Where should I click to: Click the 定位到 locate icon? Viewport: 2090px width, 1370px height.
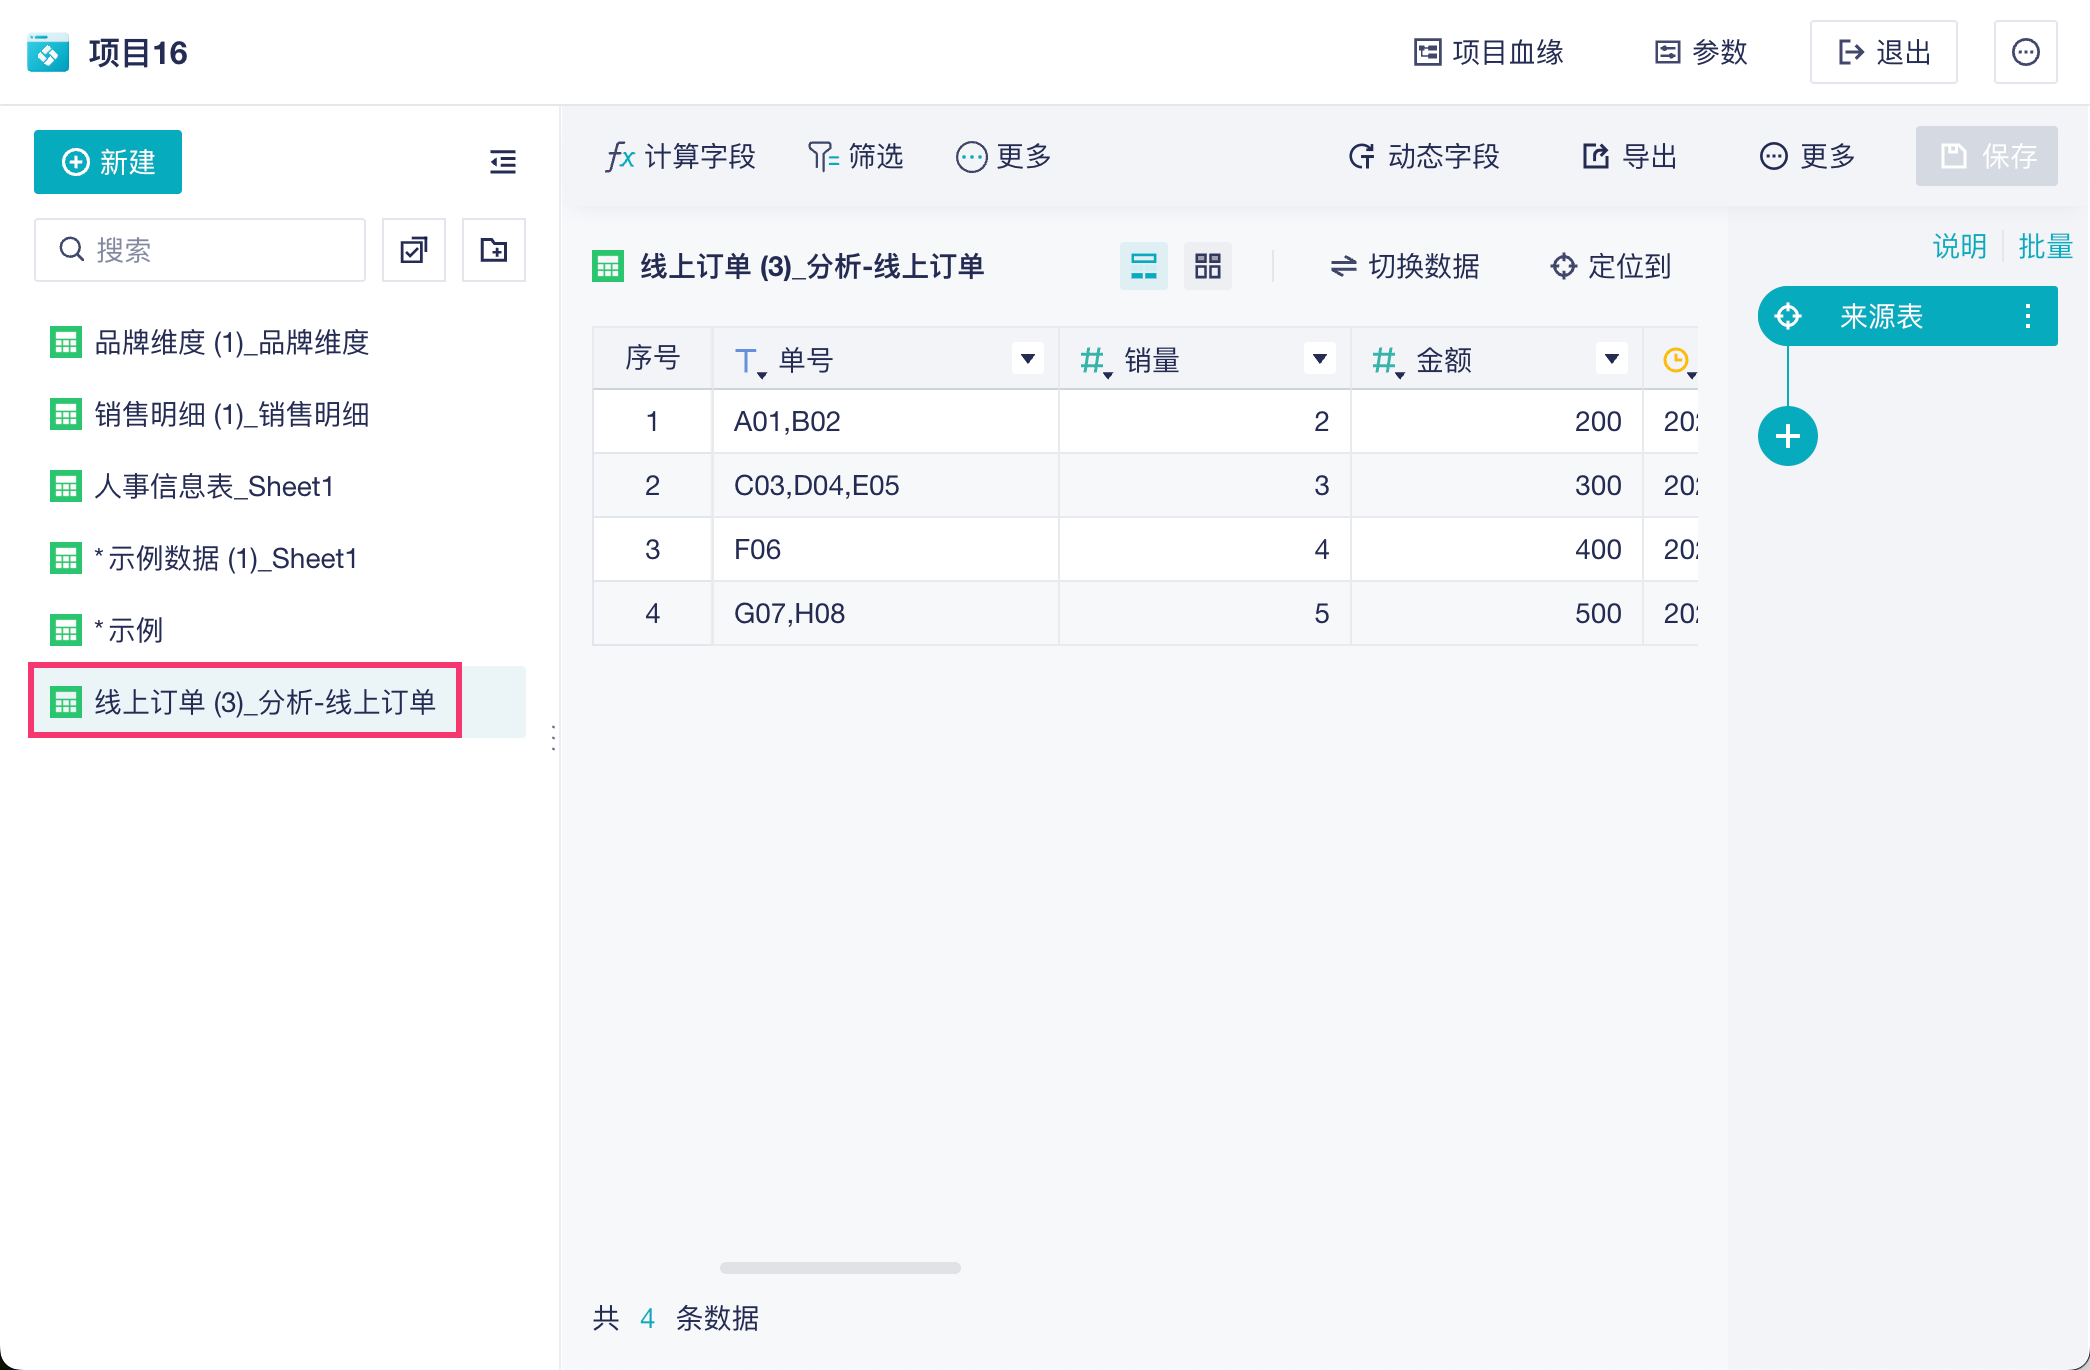(1563, 267)
